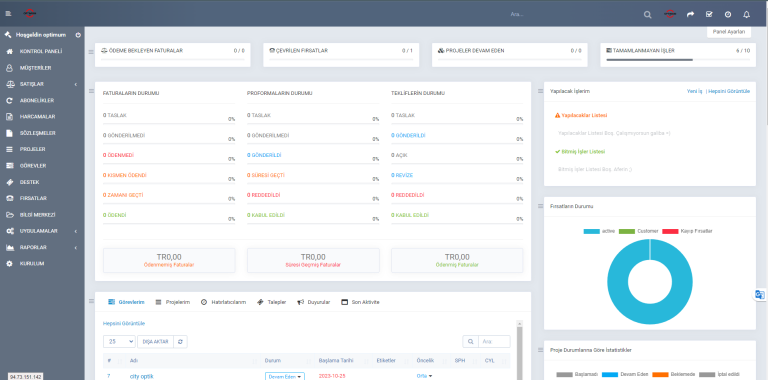The width and height of the screenshot is (768, 380).
Task: Switch to the Projelerim tab
Action: (172, 302)
